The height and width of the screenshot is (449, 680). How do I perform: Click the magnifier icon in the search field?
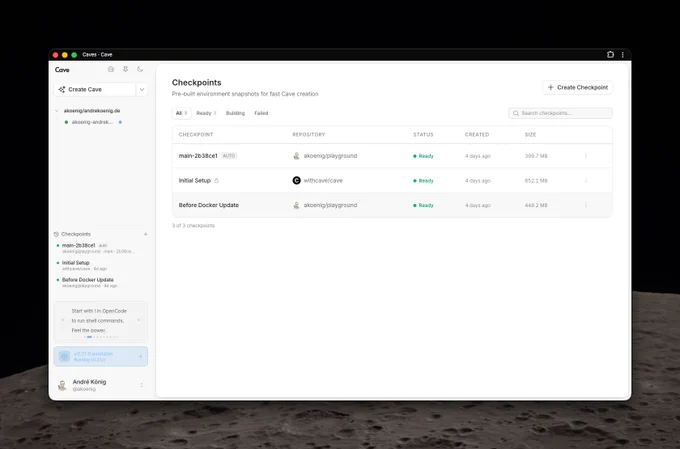click(x=516, y=113)
